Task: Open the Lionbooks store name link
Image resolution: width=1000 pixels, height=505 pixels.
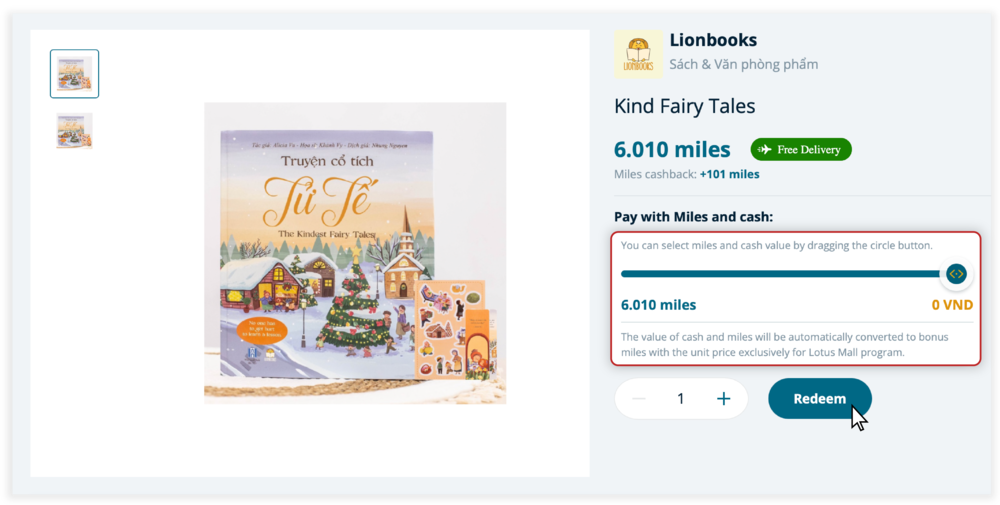Action: [x=713, y=41]
